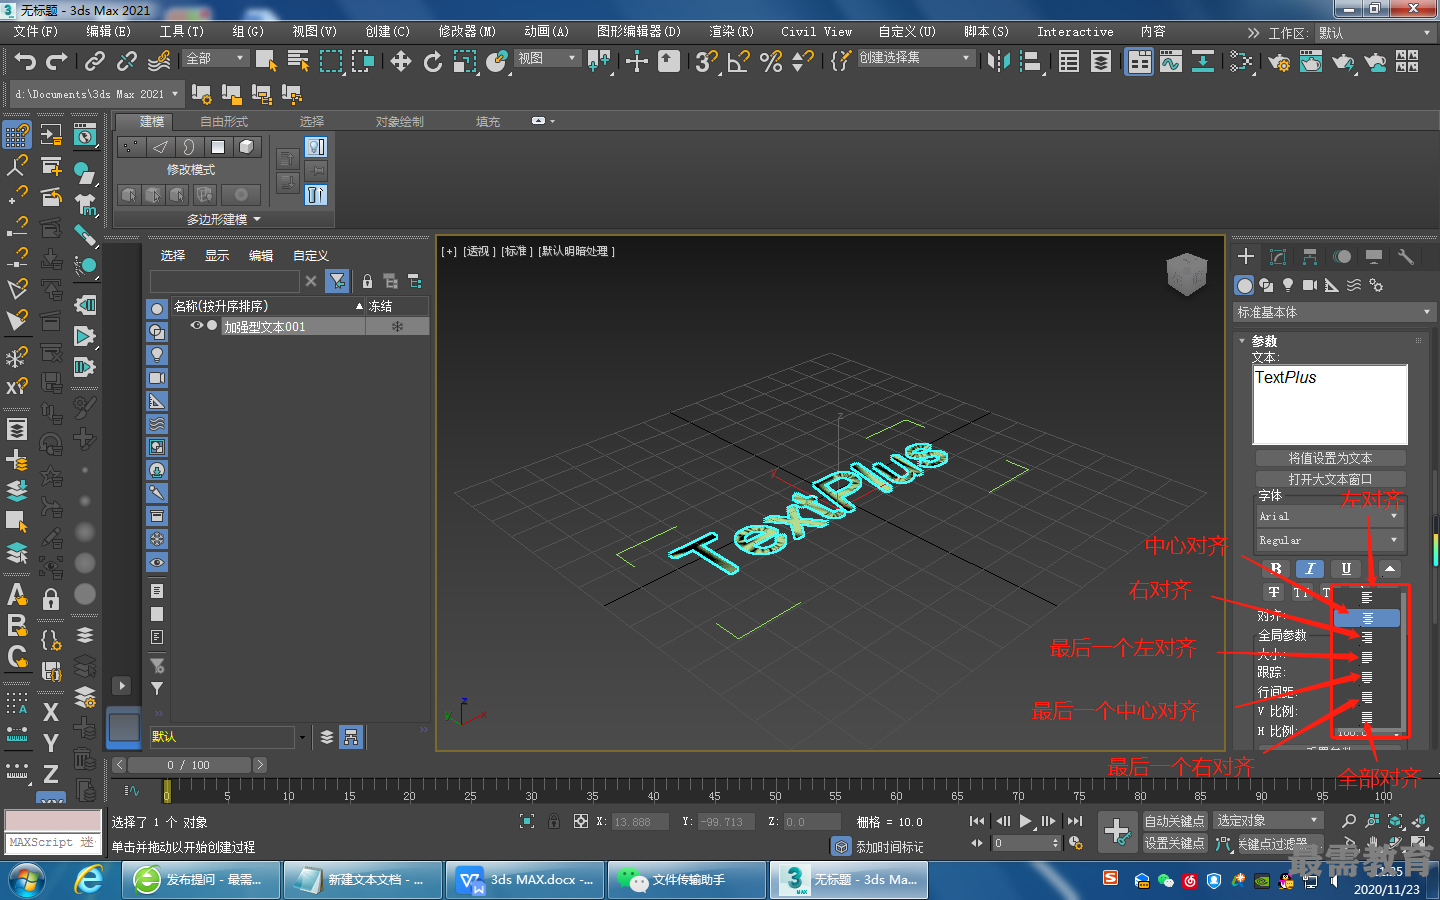The image size is (1440, 900).
Task: Activate the Bind to Space Warp tool
Action: pos(159,61)
